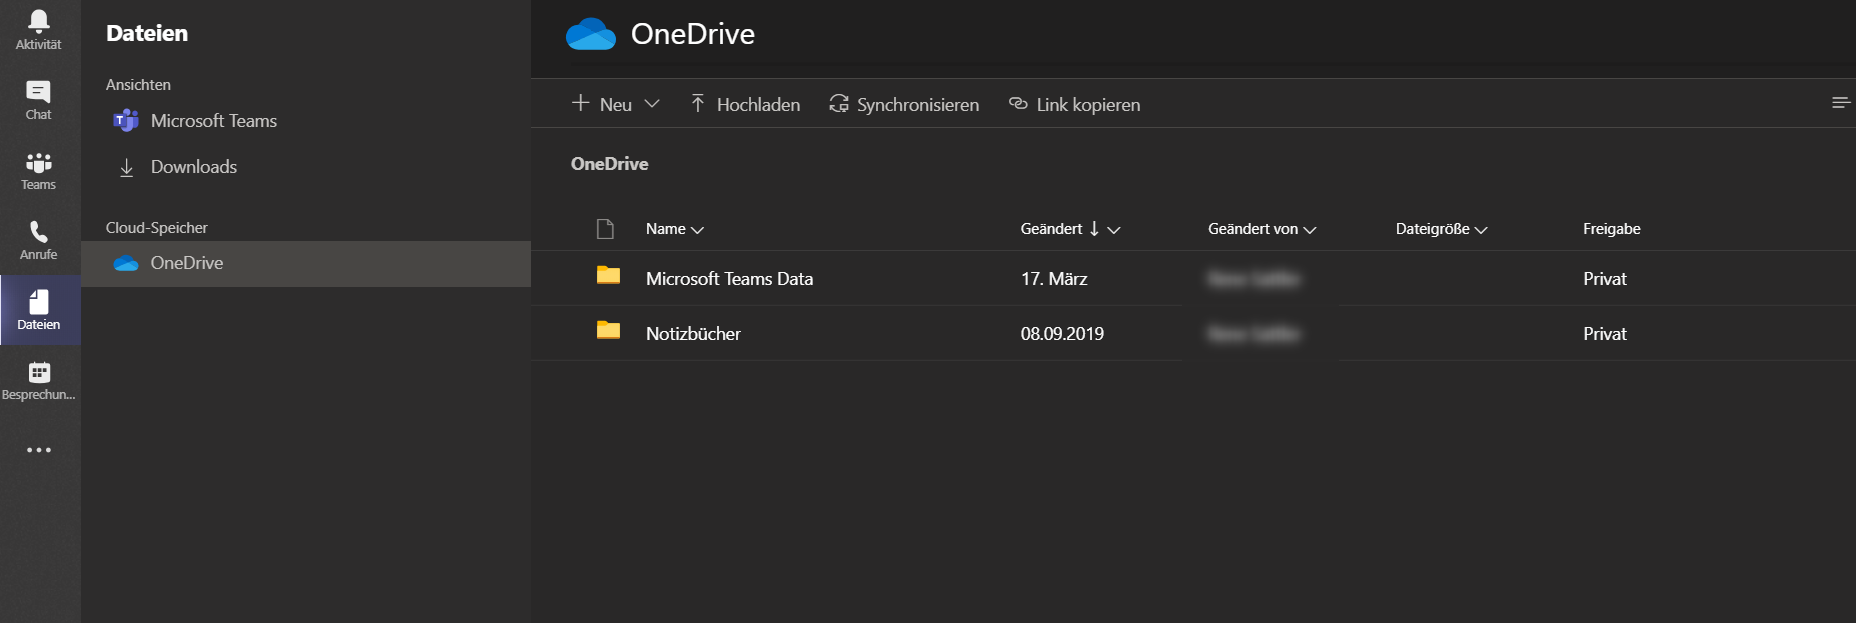The image size is (1856, 623).
Task: Click Privat for Microsoft Teams Data
Action: [x=1605, y=279]
